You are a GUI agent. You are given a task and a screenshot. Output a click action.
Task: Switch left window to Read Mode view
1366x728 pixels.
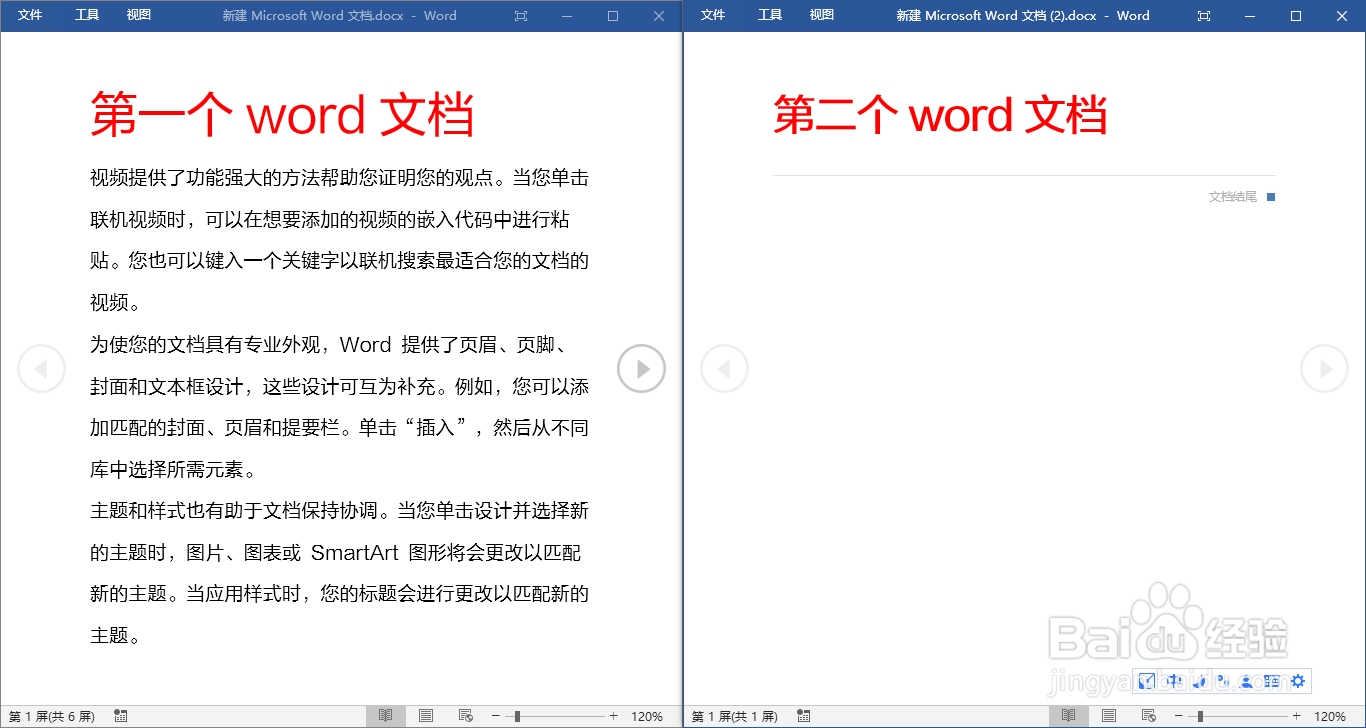385,716
